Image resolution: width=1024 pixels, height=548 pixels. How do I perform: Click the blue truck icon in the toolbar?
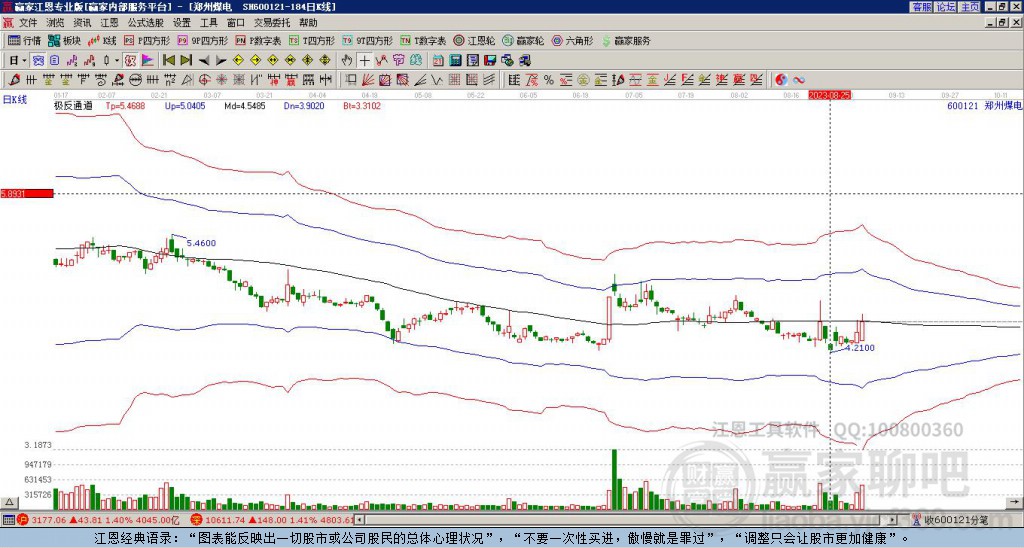[524, 61]
